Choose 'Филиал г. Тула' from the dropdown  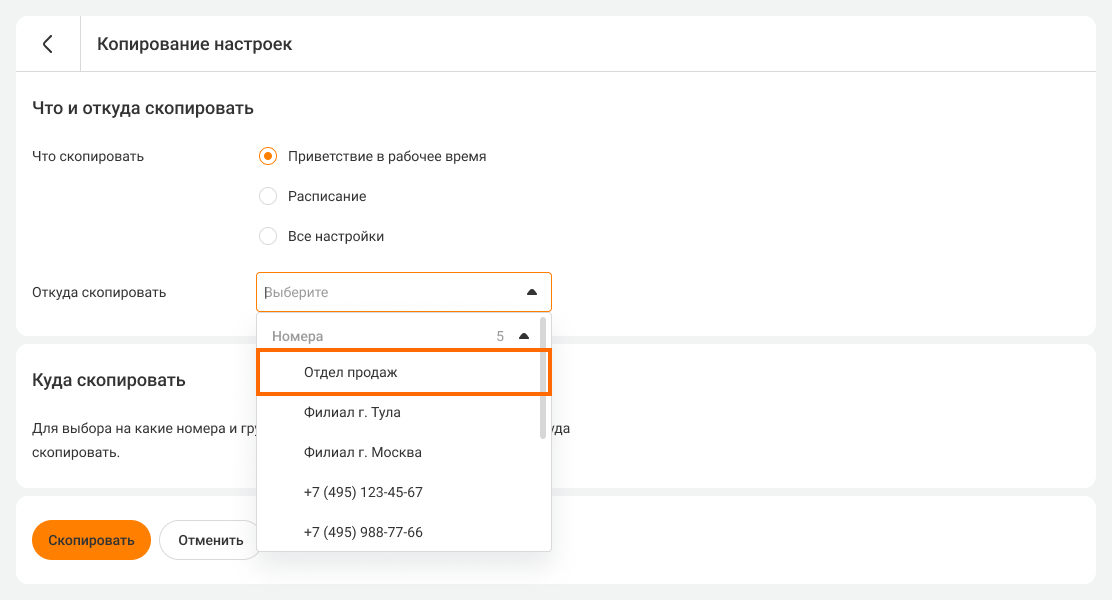click(x=352, y=412)
